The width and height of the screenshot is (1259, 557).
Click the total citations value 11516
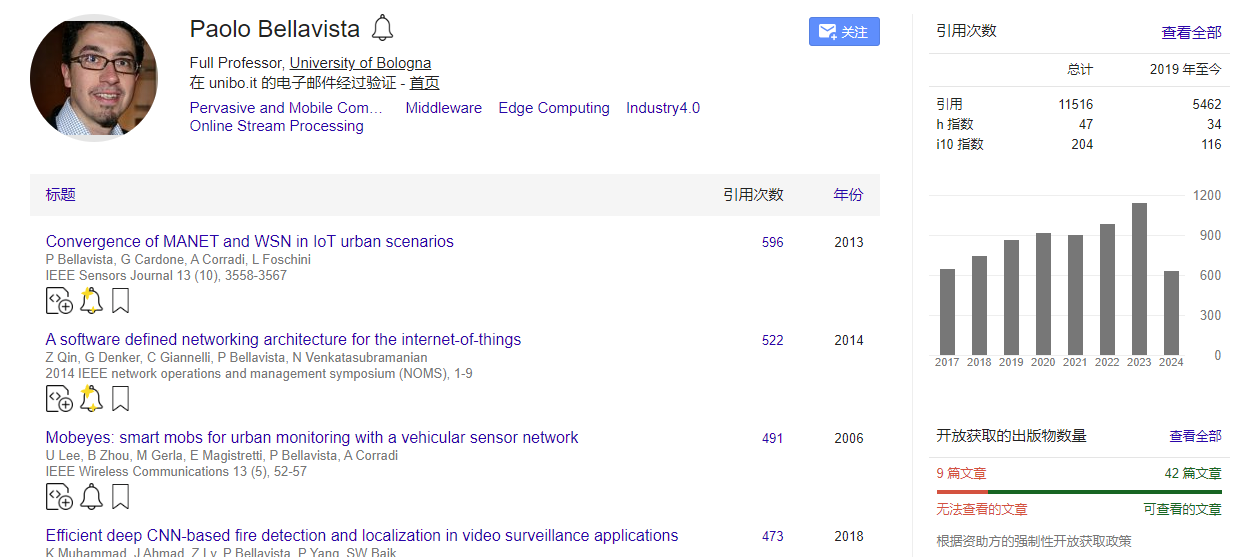point(1075,104)
